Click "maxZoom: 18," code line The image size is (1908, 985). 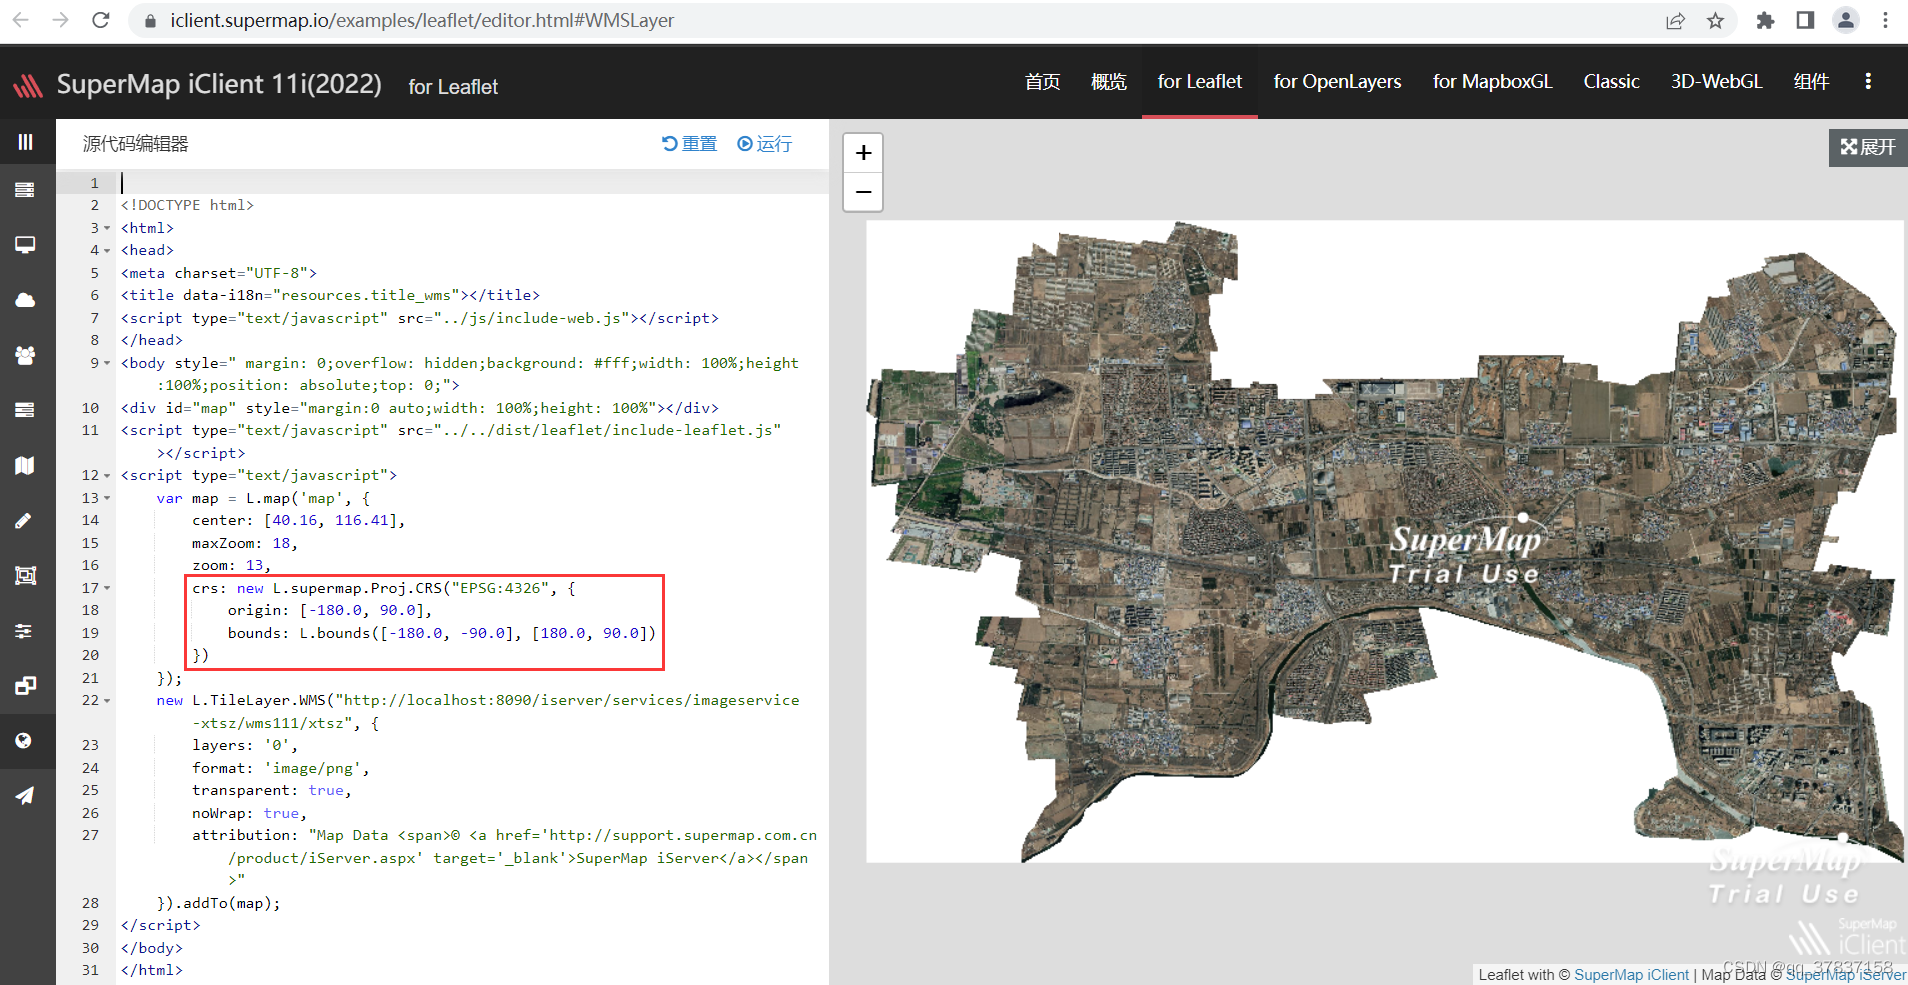tap(245, 543)
